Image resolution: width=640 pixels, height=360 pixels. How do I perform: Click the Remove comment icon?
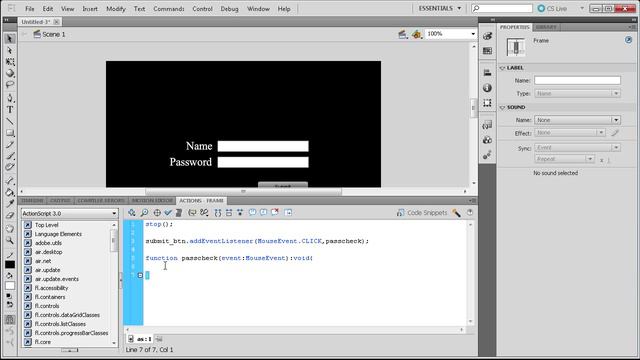275,212
